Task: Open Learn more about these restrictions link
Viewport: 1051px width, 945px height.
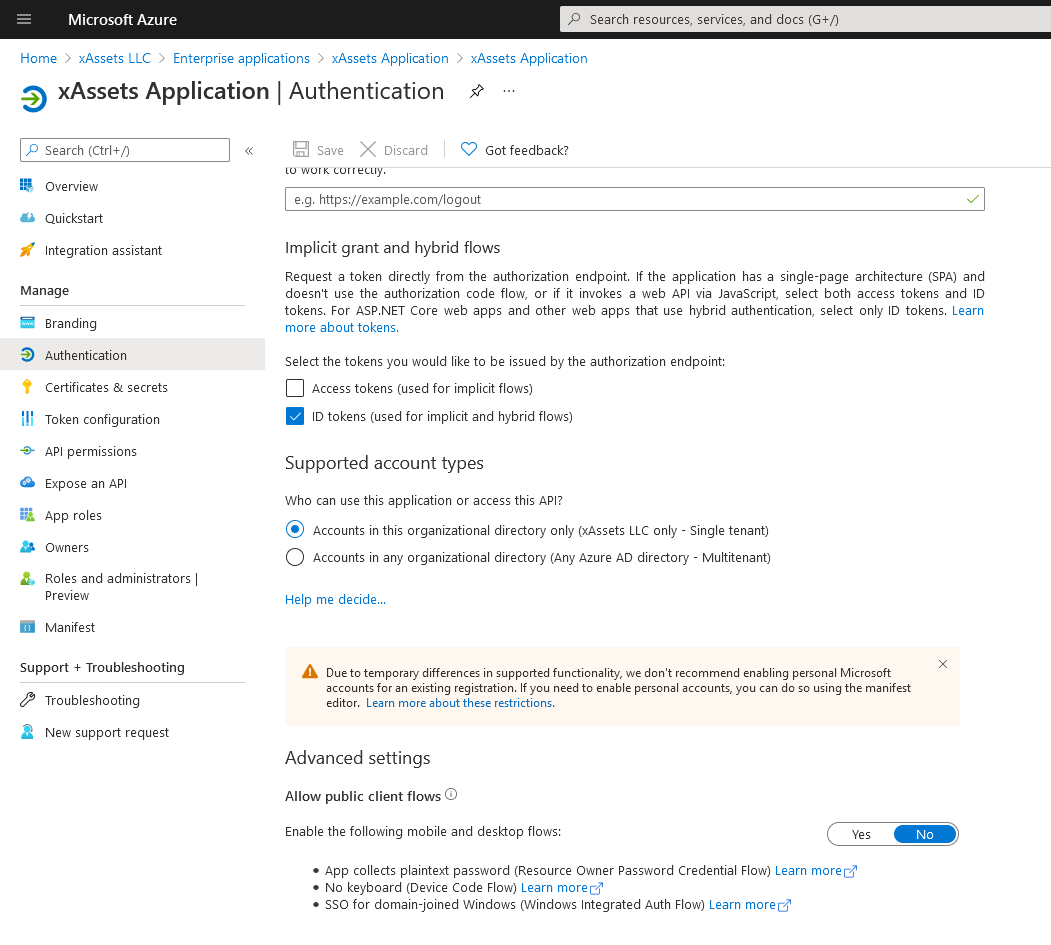Action: click(x=460, y=703)
